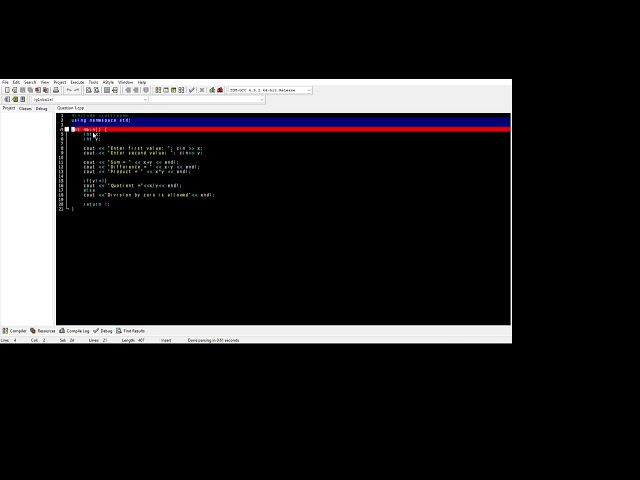Create a new file with the New icon
Screen dimensions: 640x480
click(x=7, y=90)
